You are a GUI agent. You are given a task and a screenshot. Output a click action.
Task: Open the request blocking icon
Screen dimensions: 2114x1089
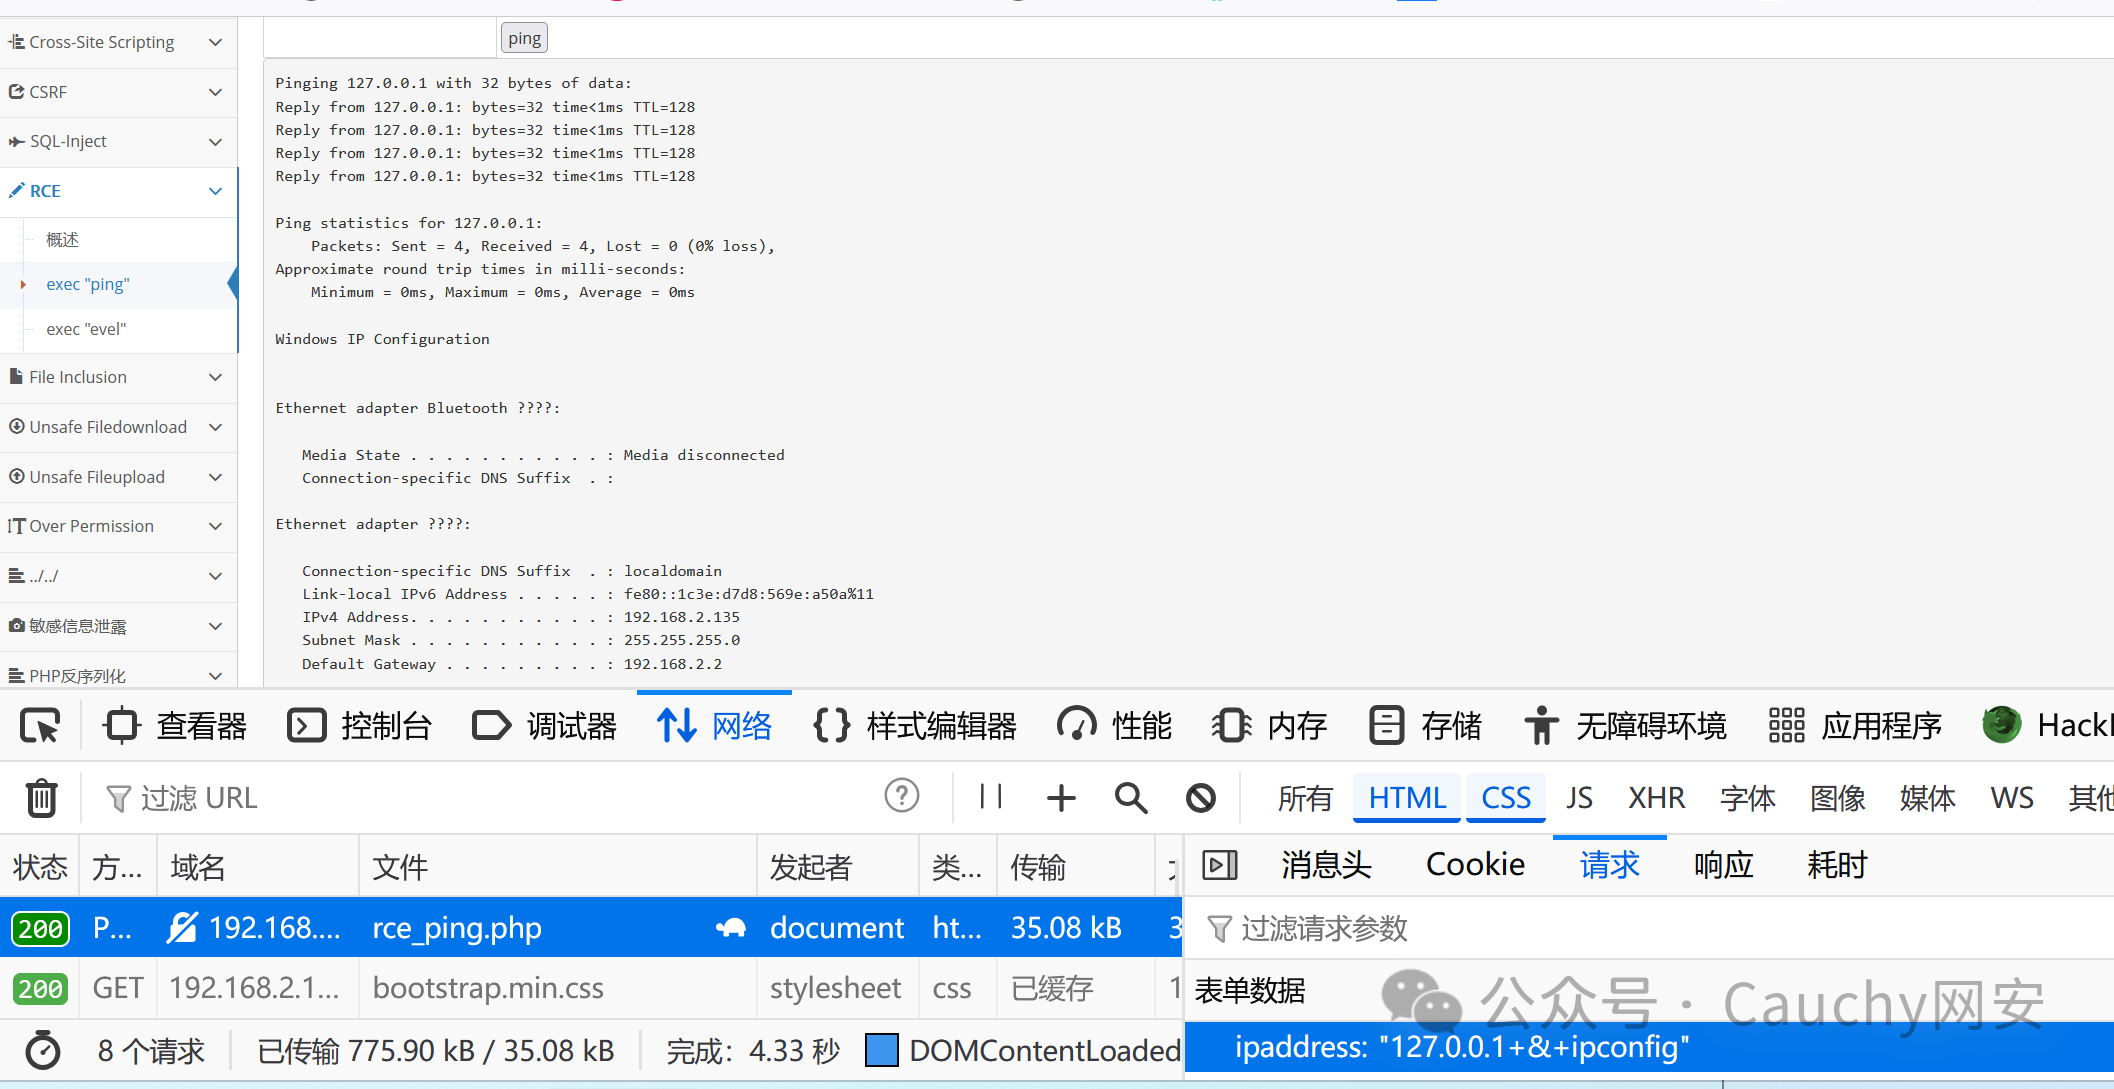pos(1201,798)
